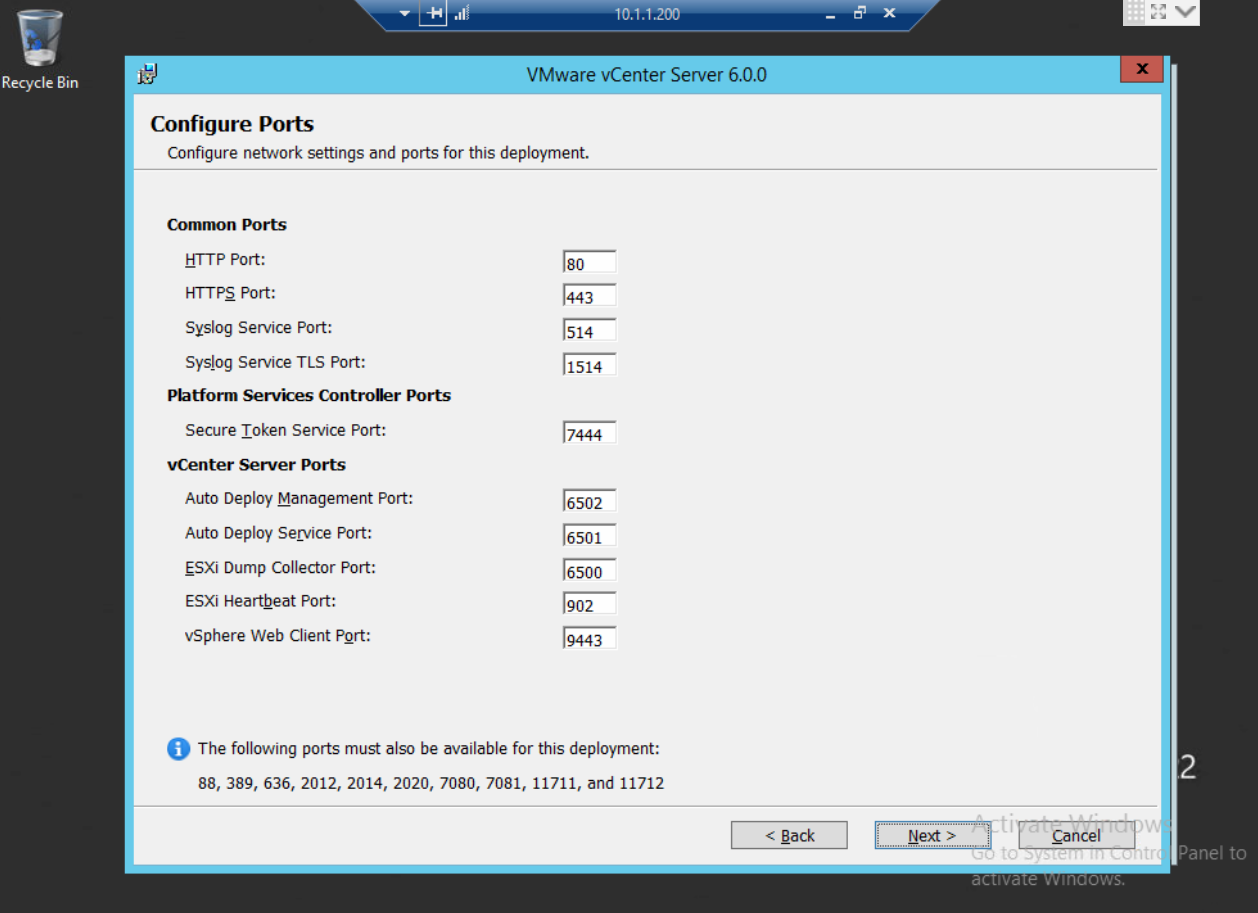This screenshot has height=913, width=1258.
Task: Click "The following ports must also be available" notice
Action: click(429, 749)
